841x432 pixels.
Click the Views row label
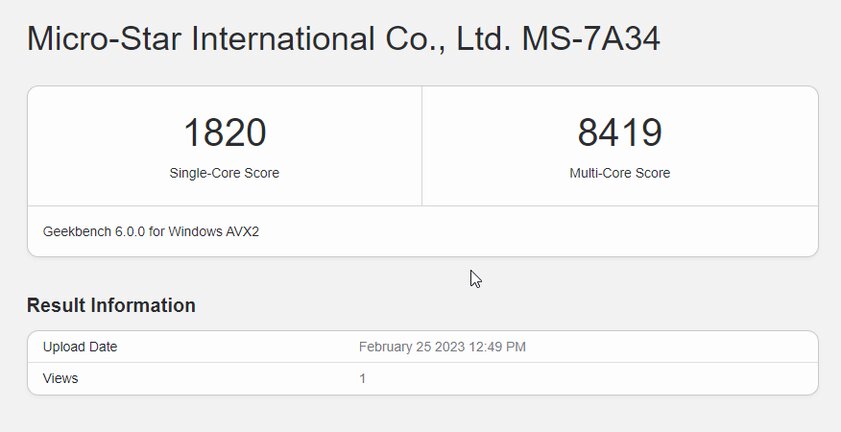61,378
